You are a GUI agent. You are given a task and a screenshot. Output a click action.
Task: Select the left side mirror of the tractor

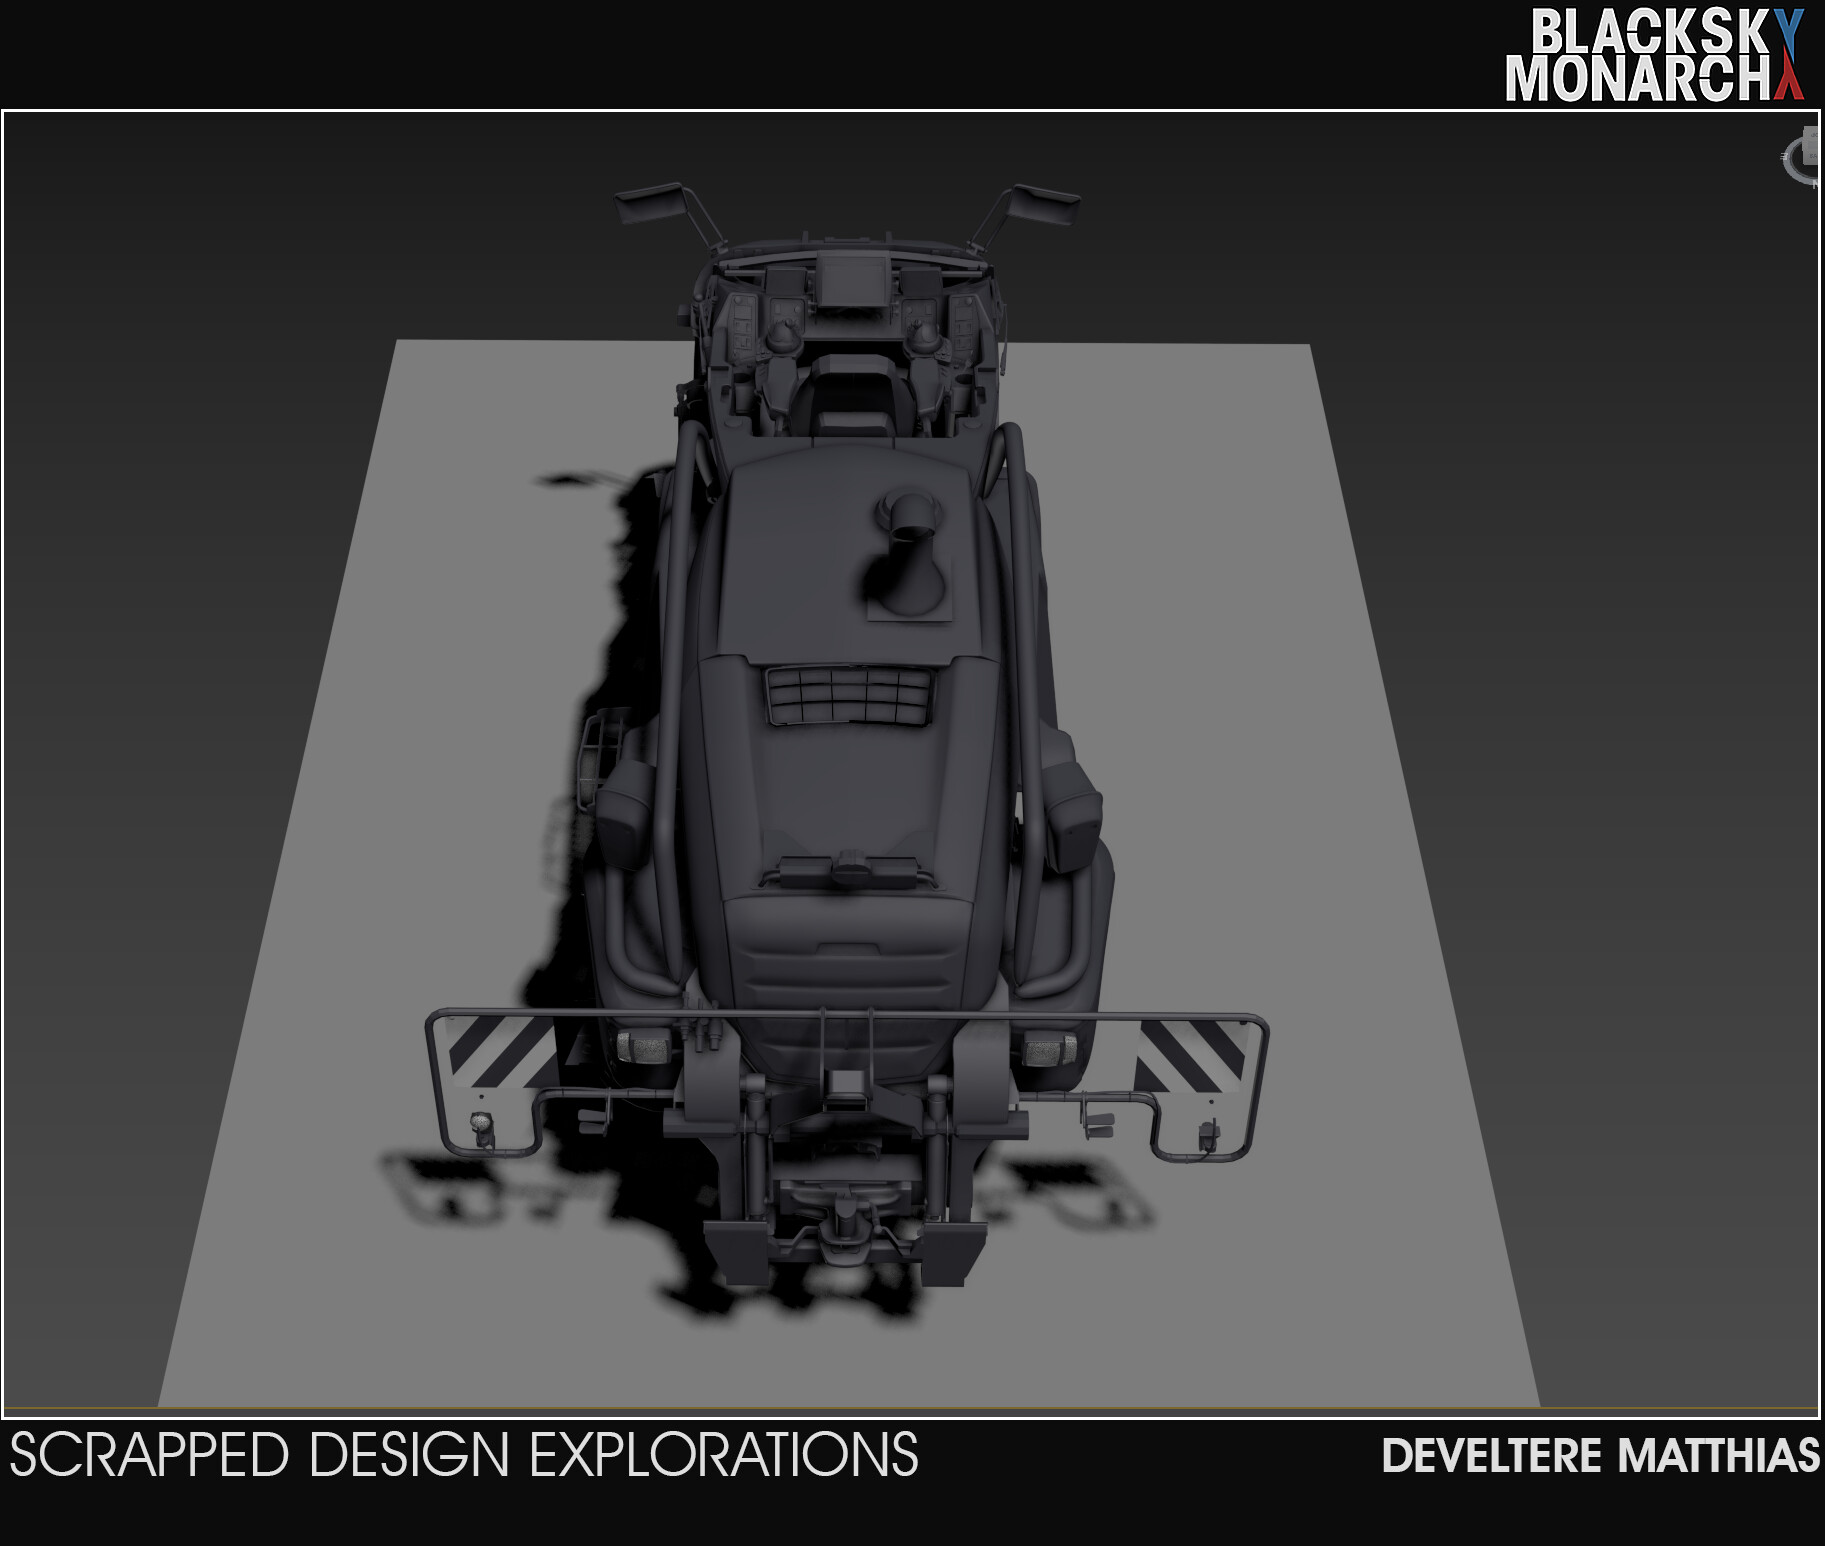click(x=651, y=206)
